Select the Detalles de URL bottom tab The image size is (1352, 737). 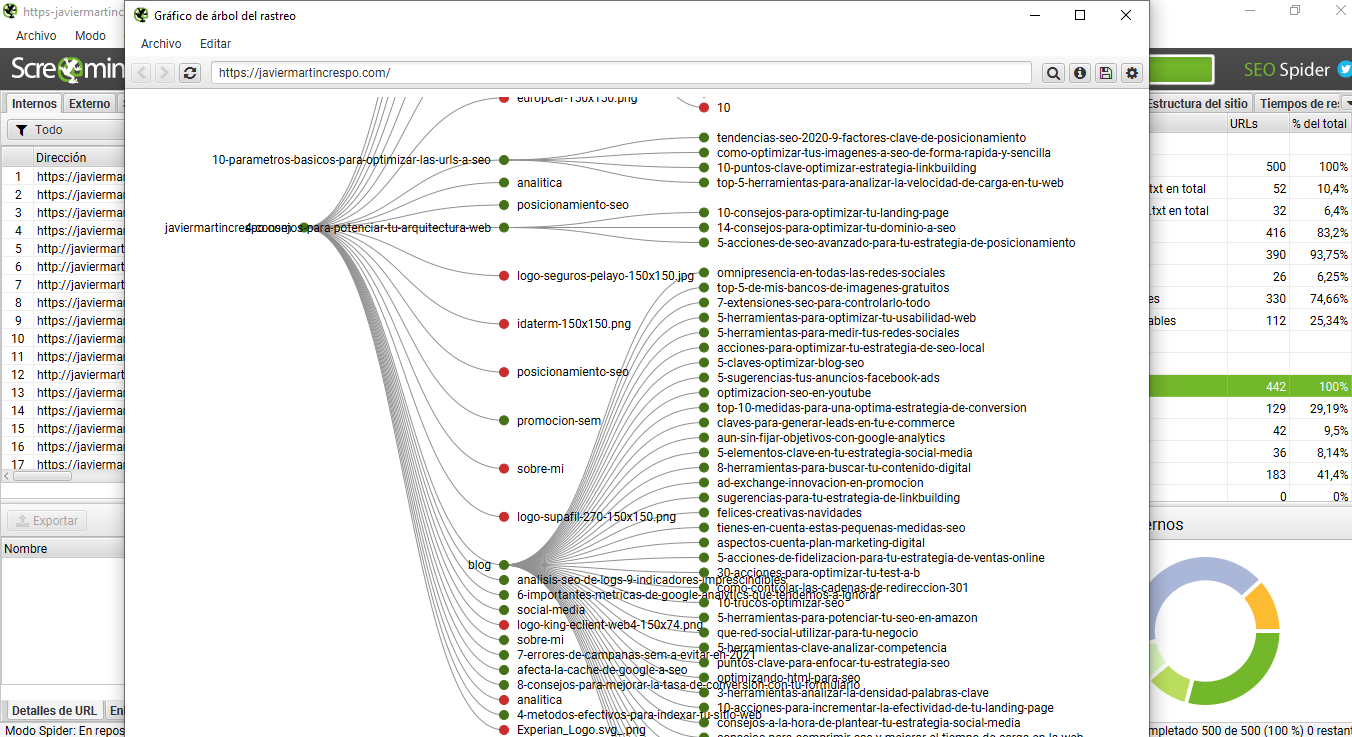coord(54,711)
